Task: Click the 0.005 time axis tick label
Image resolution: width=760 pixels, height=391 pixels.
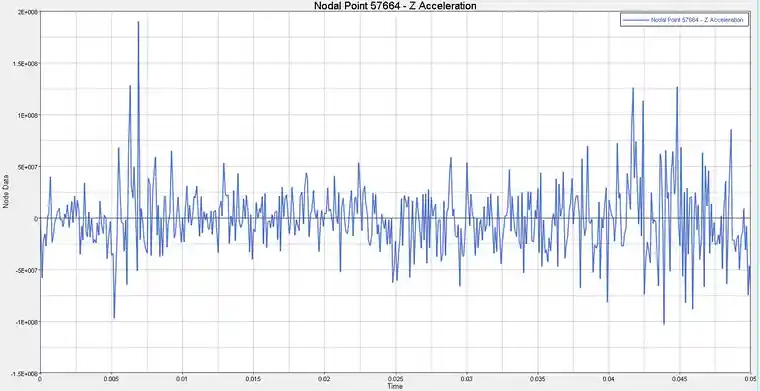Action: (111, 378)
